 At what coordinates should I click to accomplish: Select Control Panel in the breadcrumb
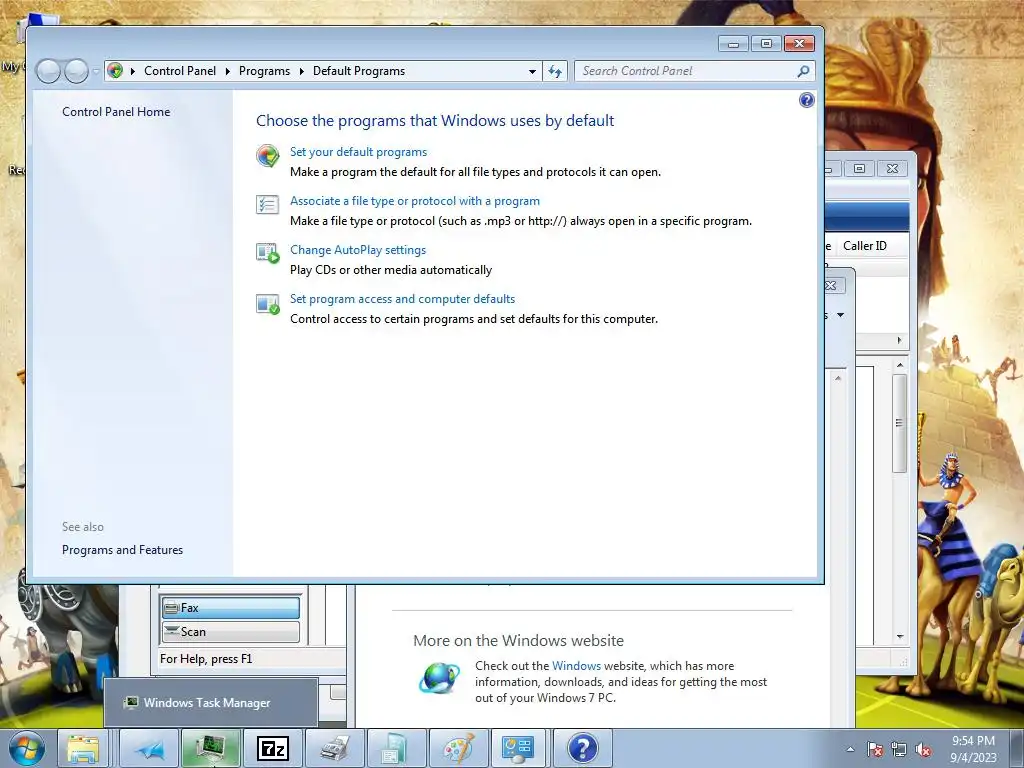(180, 71)
